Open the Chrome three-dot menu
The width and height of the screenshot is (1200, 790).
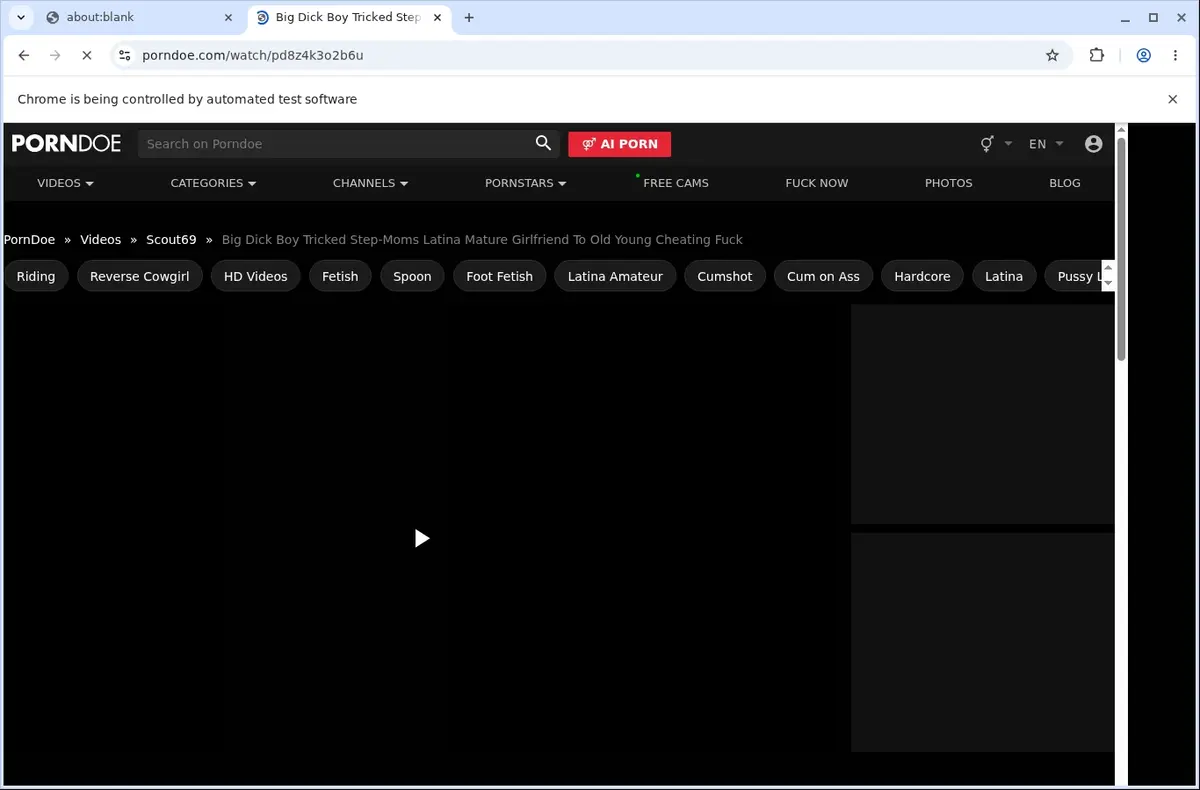[x=1175, y=55]
